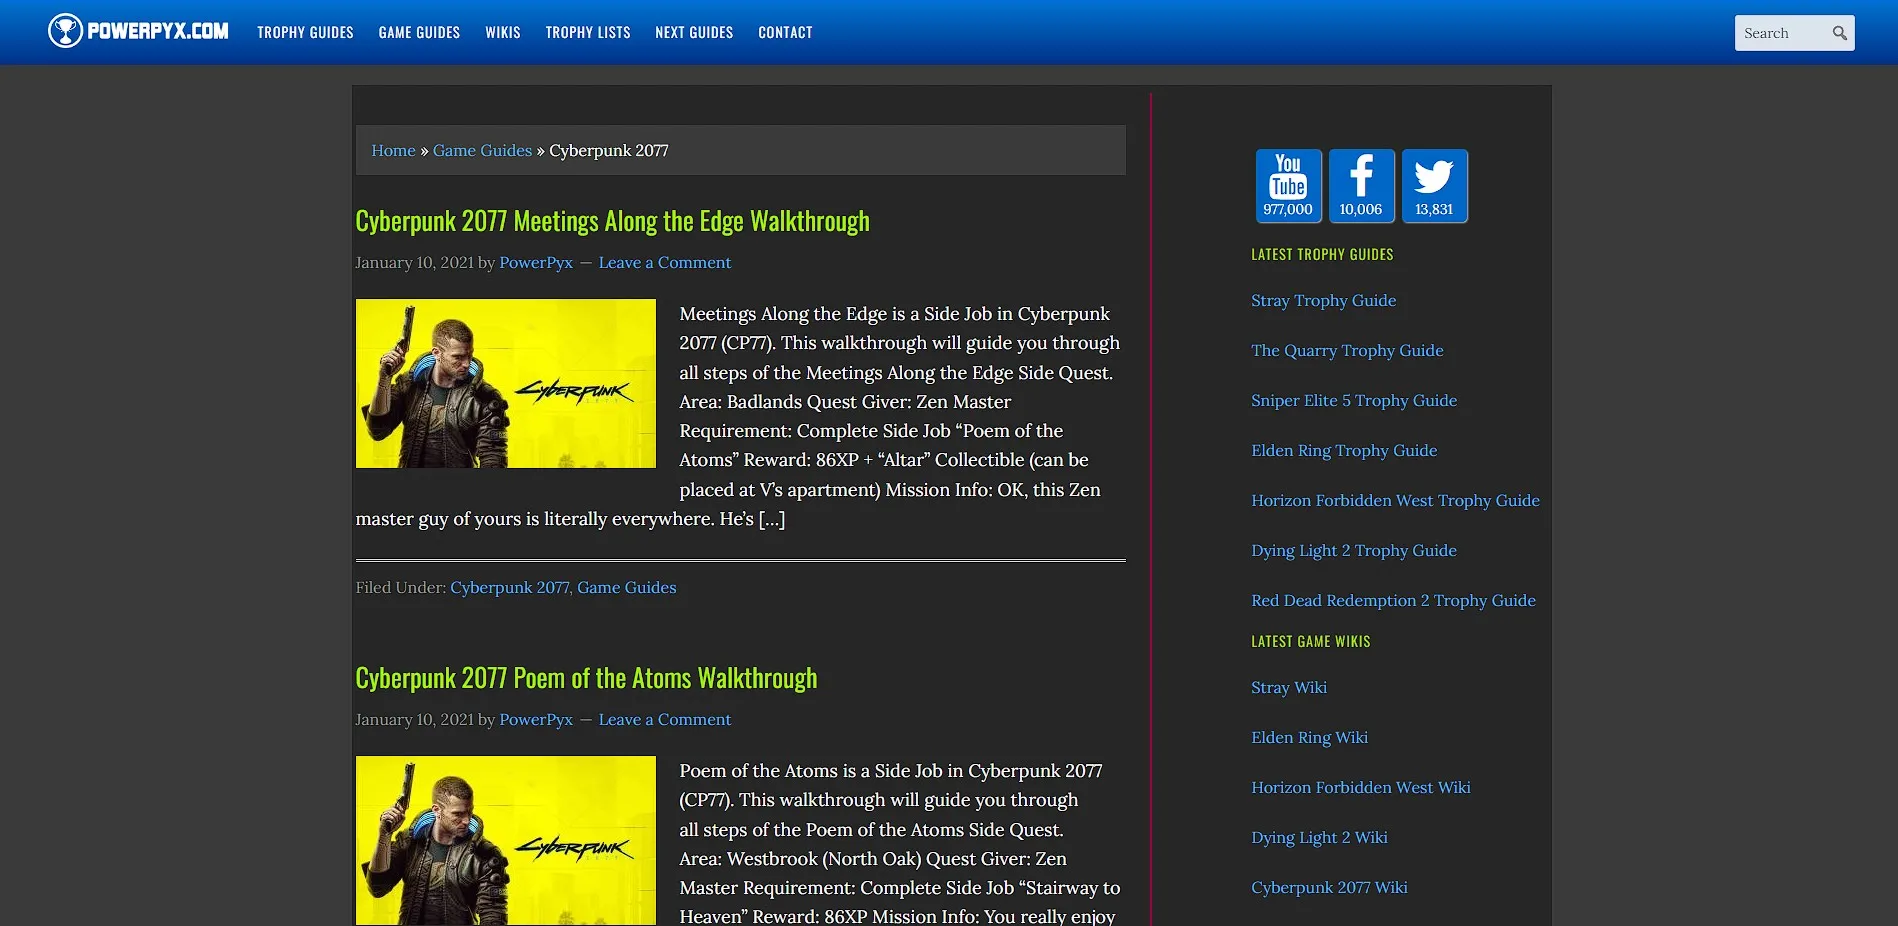Open Cyberpunk 2077 Wiki link
This screenshot has width=1898, height=926.
point(1329,887)
